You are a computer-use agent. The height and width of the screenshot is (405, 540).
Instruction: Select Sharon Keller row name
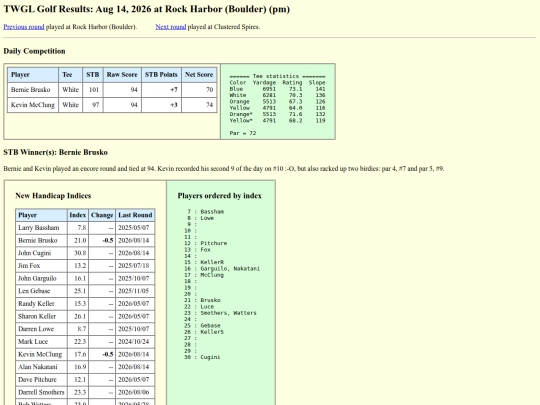coord(37,316)
